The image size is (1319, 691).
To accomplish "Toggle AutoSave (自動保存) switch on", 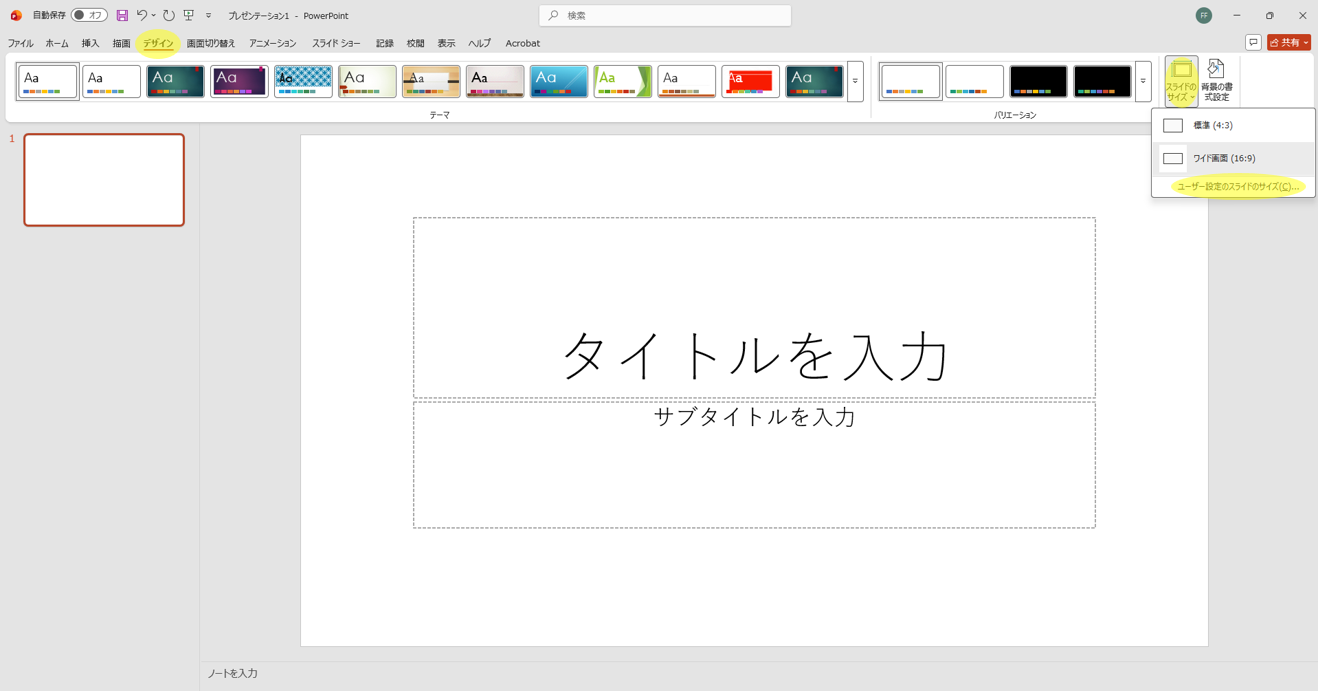I will 89,15.
